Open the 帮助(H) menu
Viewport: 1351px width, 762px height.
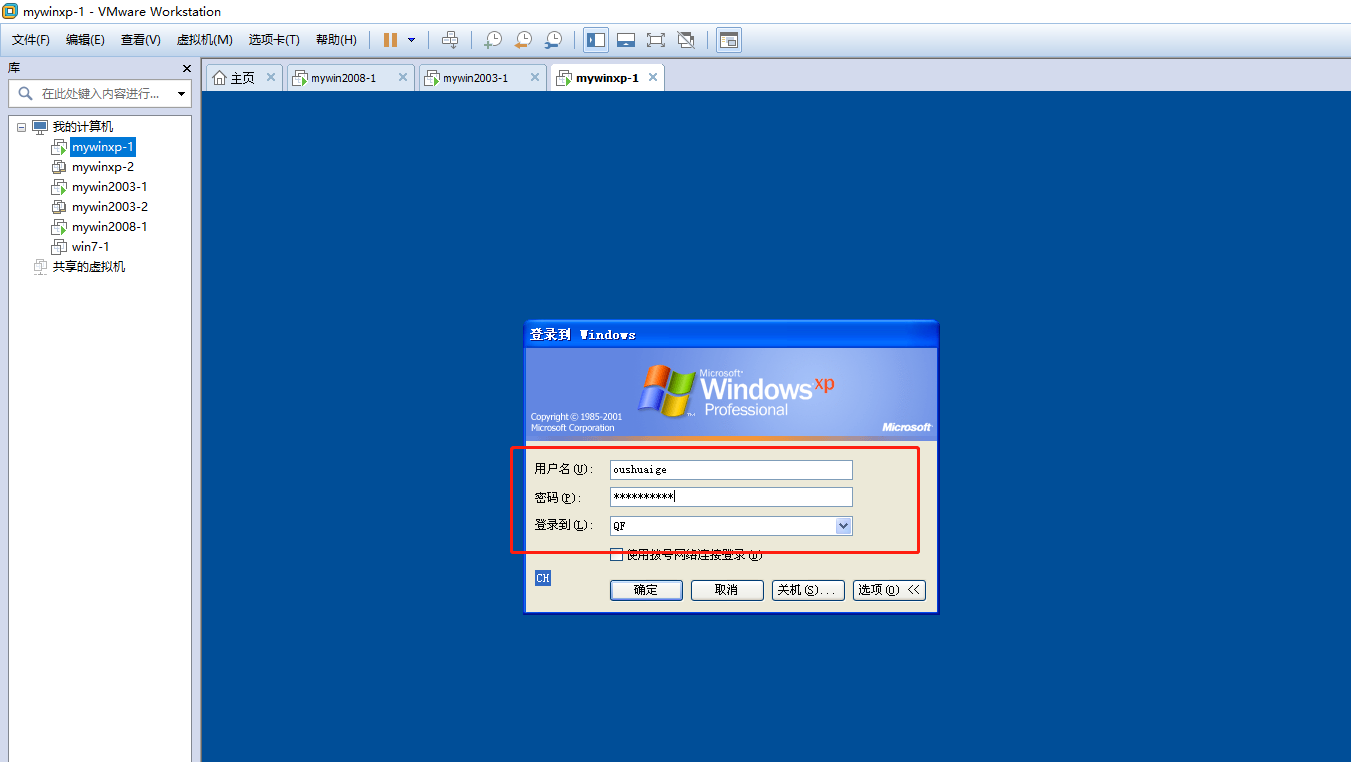click(x=336, y=40)
